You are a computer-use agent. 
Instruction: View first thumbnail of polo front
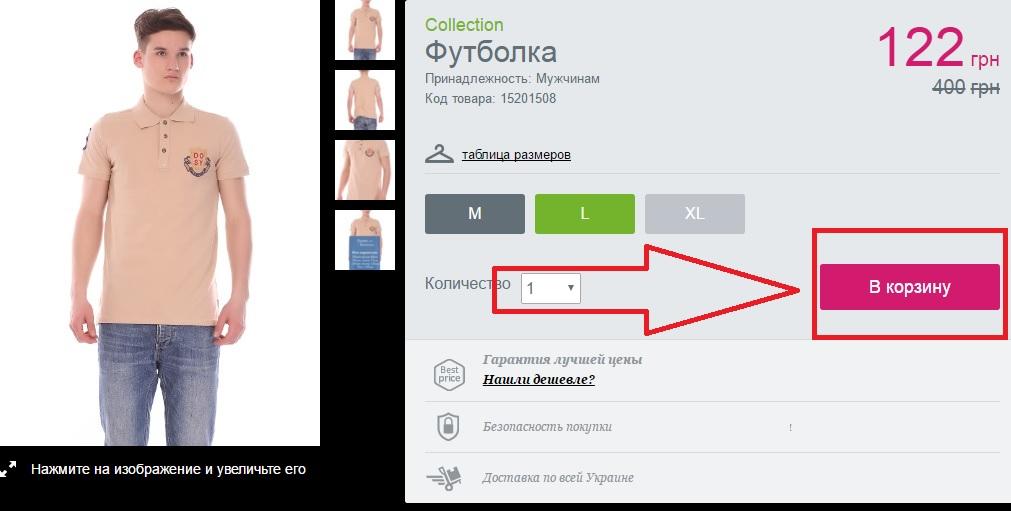(x=365, y=30)
